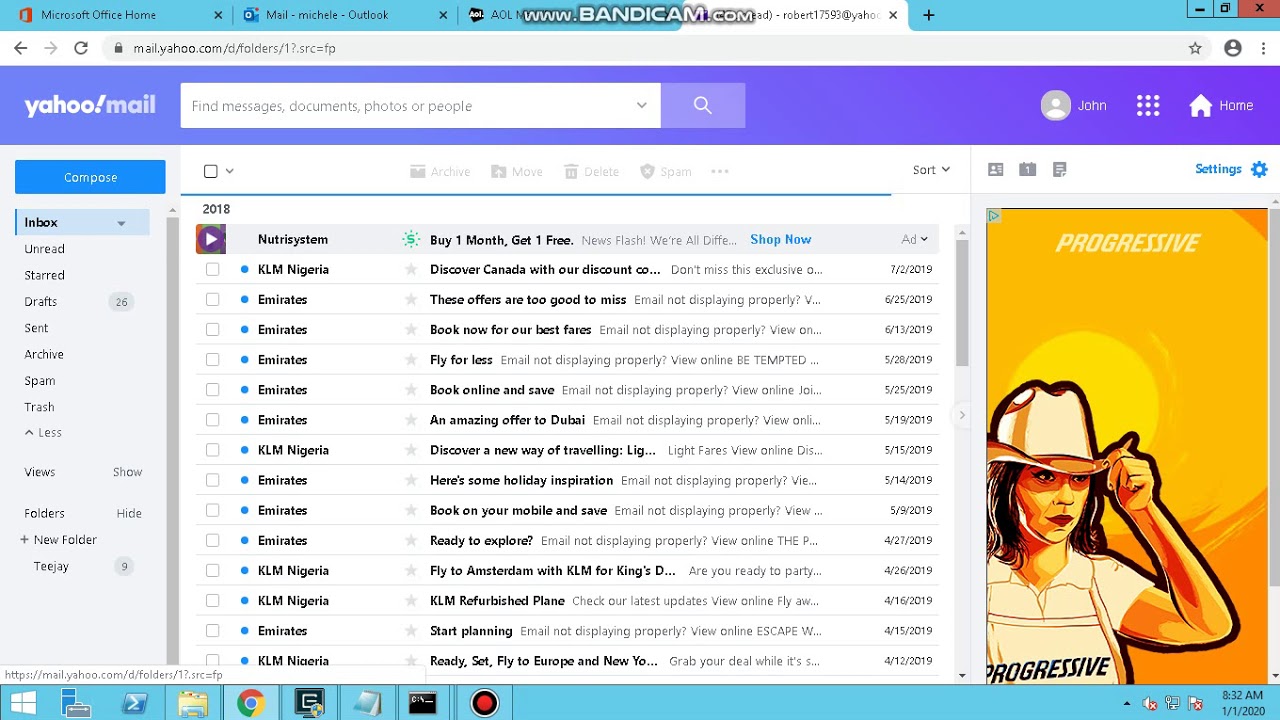This screenshot has height=720, width=1280.
Task: Open the Unread folder
Action: 45,249
